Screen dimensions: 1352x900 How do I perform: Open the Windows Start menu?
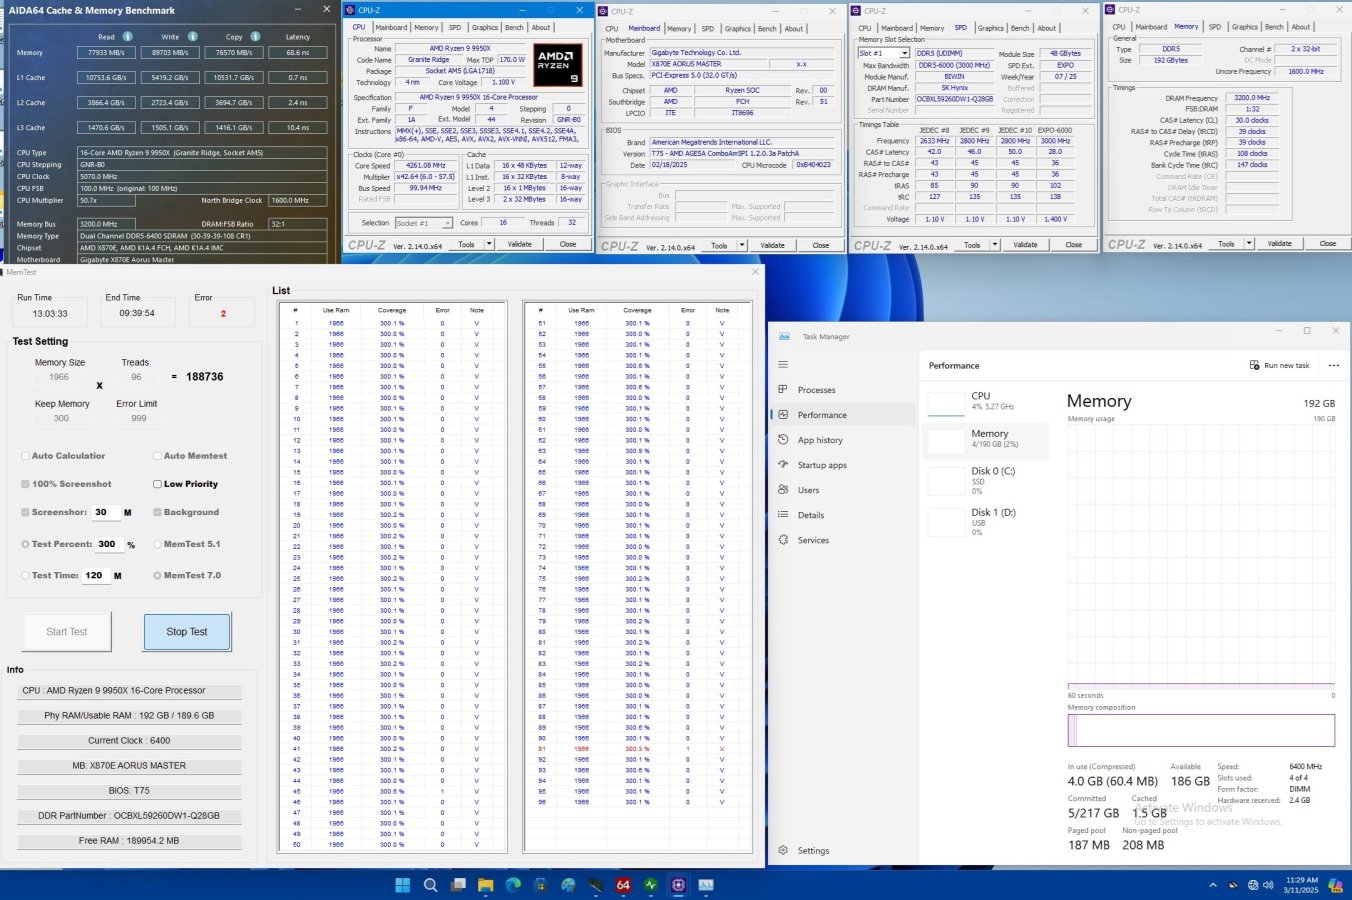(402, 885)
